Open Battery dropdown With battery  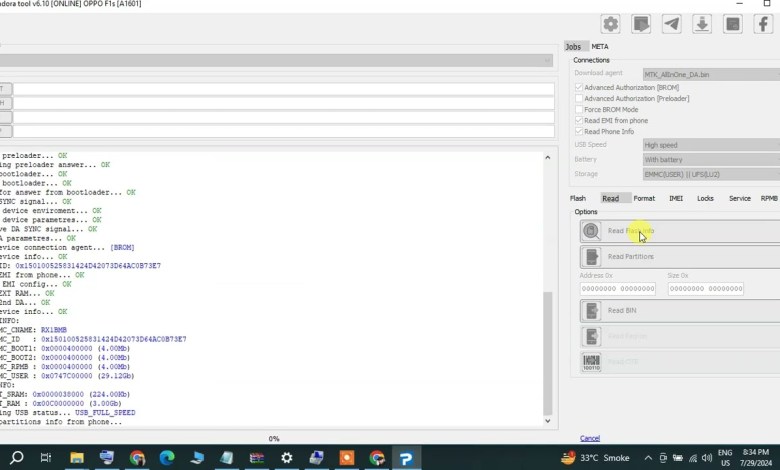click(711, 160)
